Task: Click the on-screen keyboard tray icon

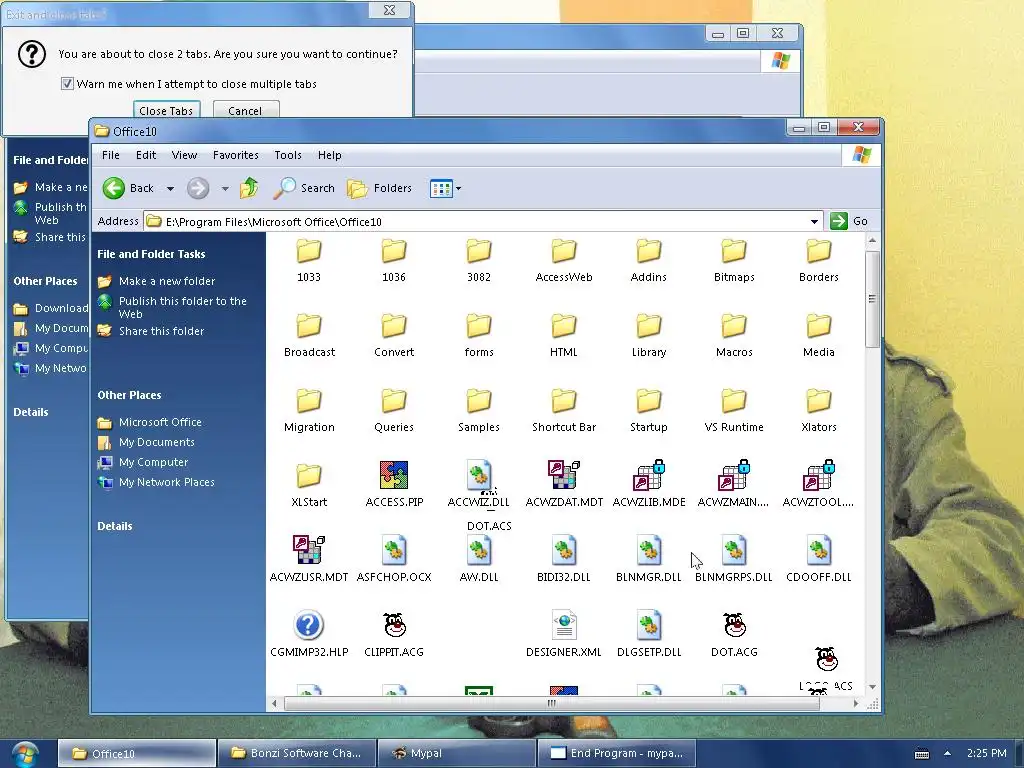Action: (x=921, y=754)
